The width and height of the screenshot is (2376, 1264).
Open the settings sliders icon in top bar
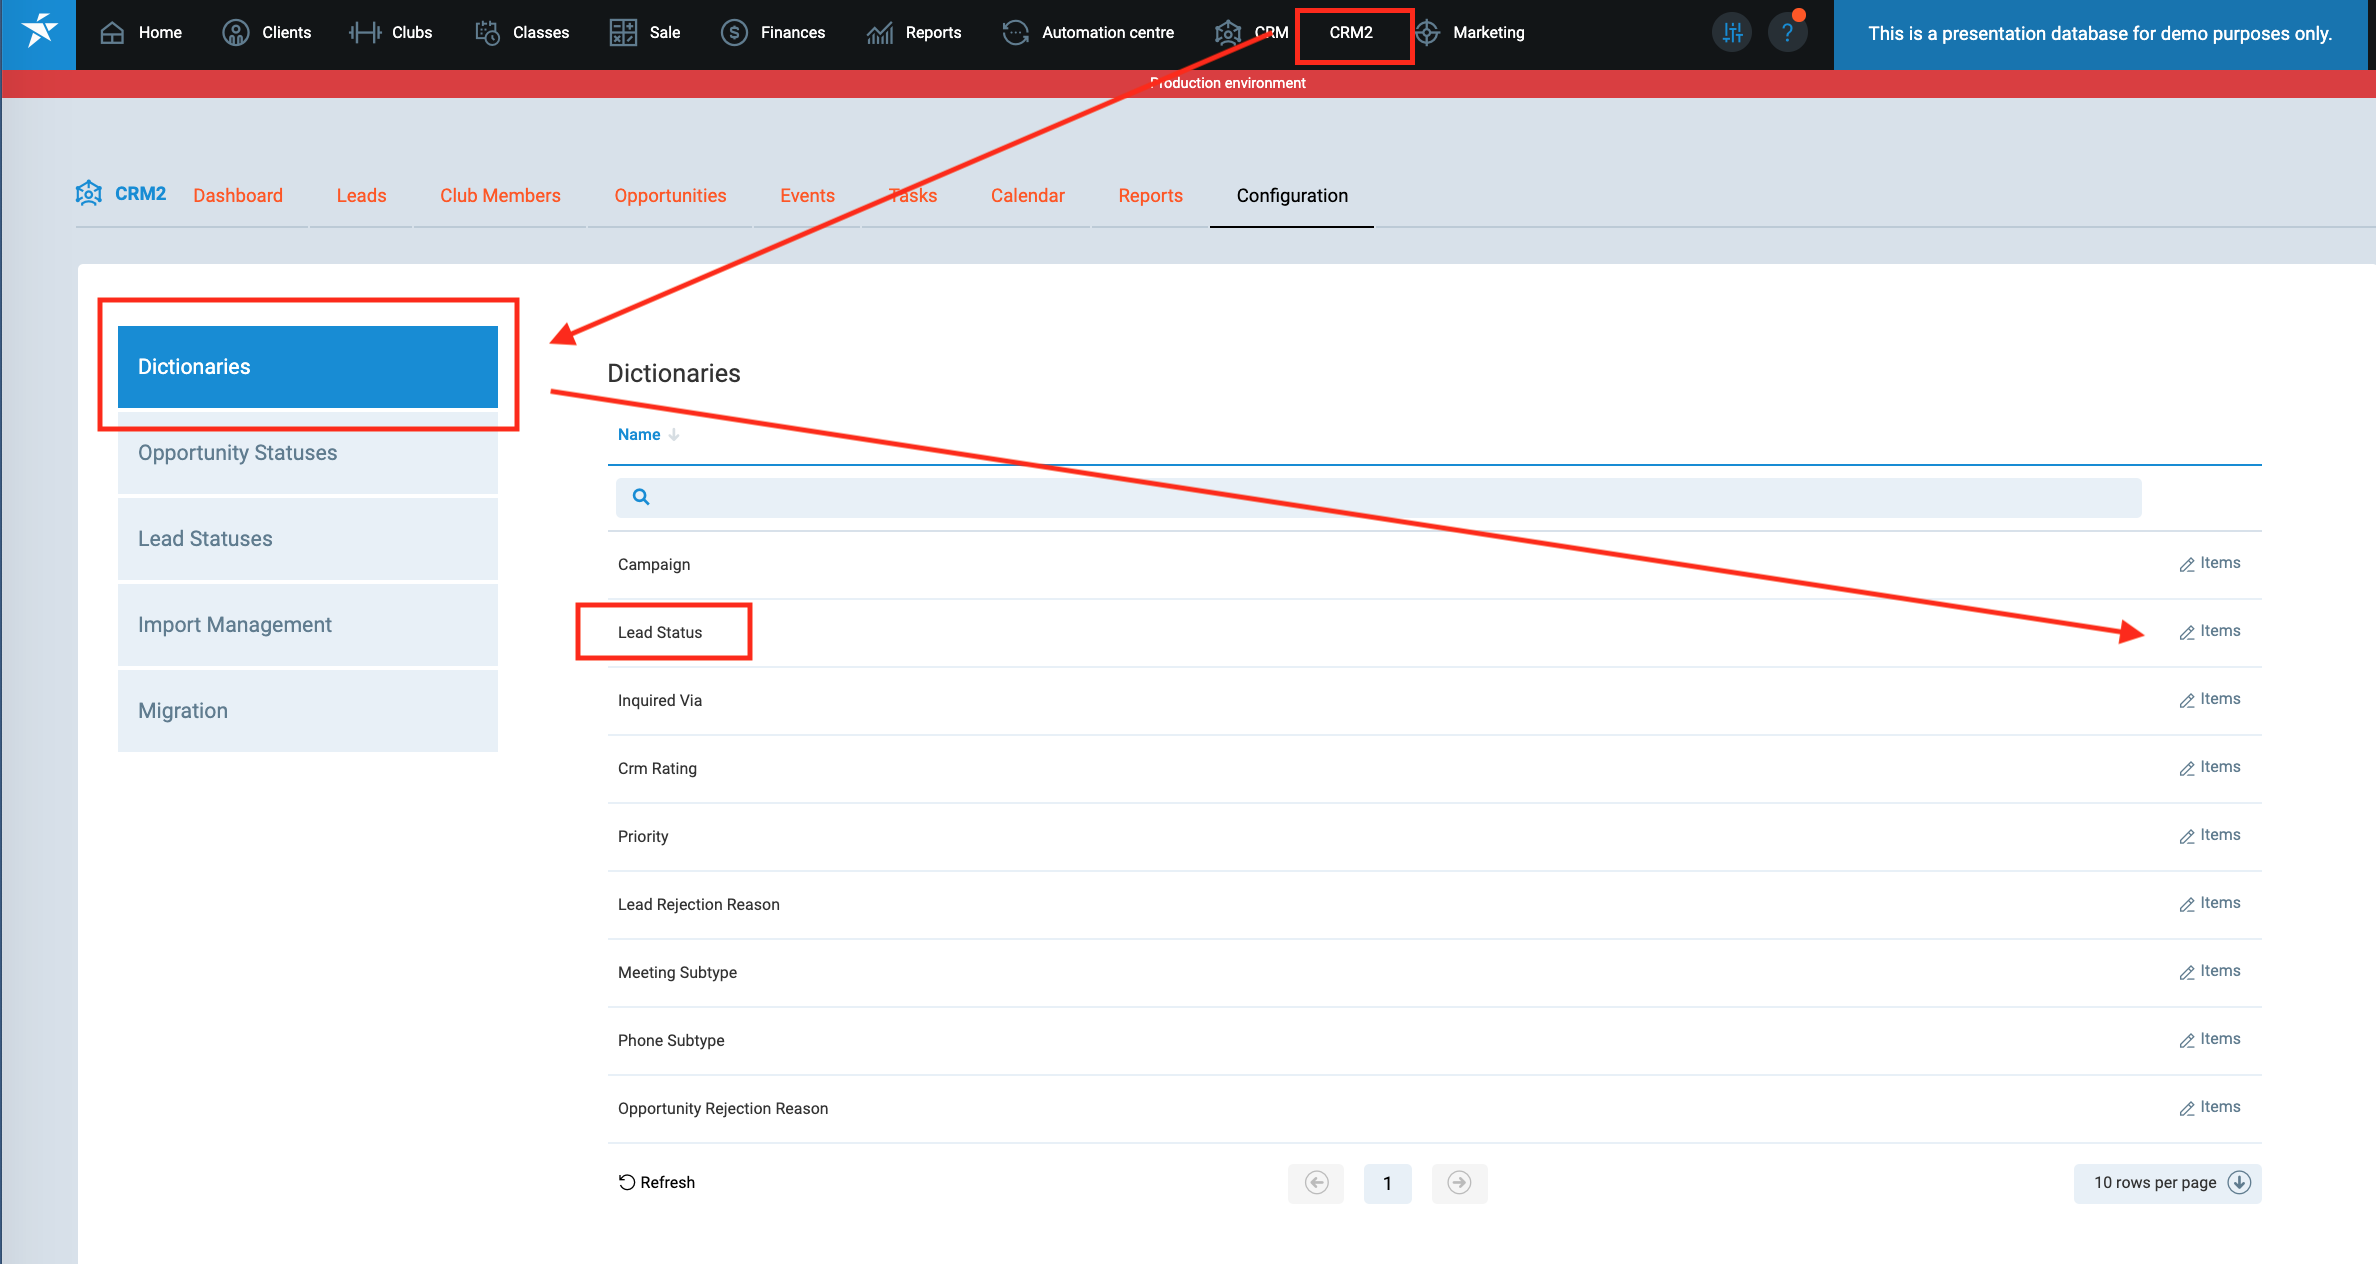coord(1732,33)
